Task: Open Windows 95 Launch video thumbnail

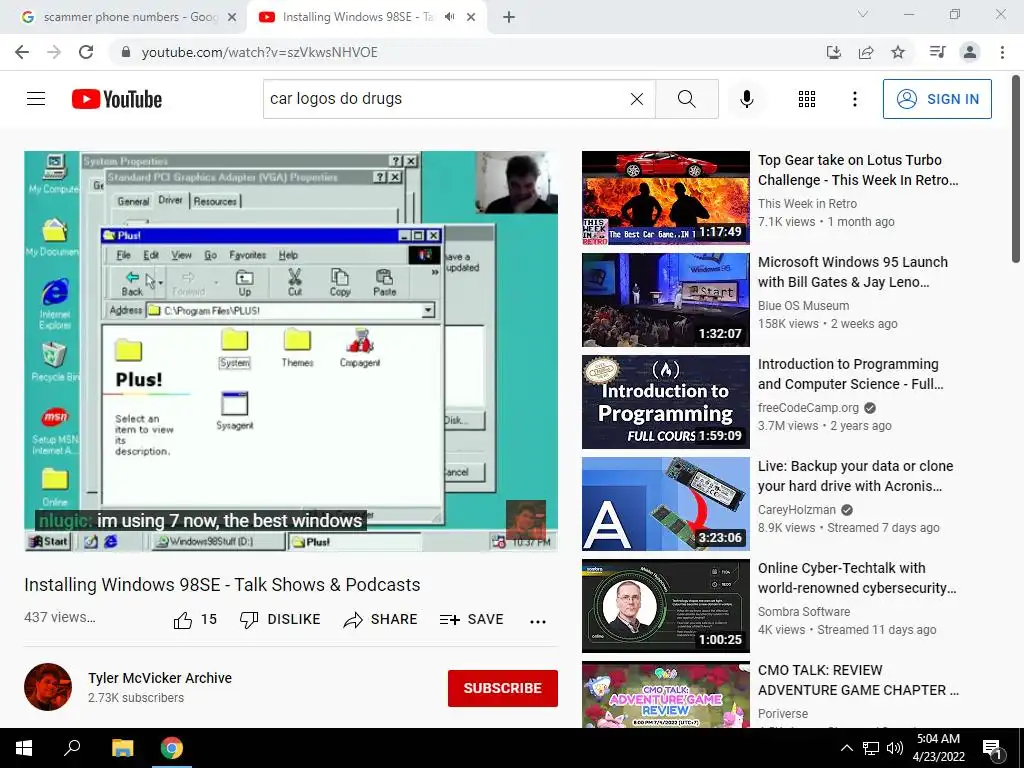Action: click(665, 300)
